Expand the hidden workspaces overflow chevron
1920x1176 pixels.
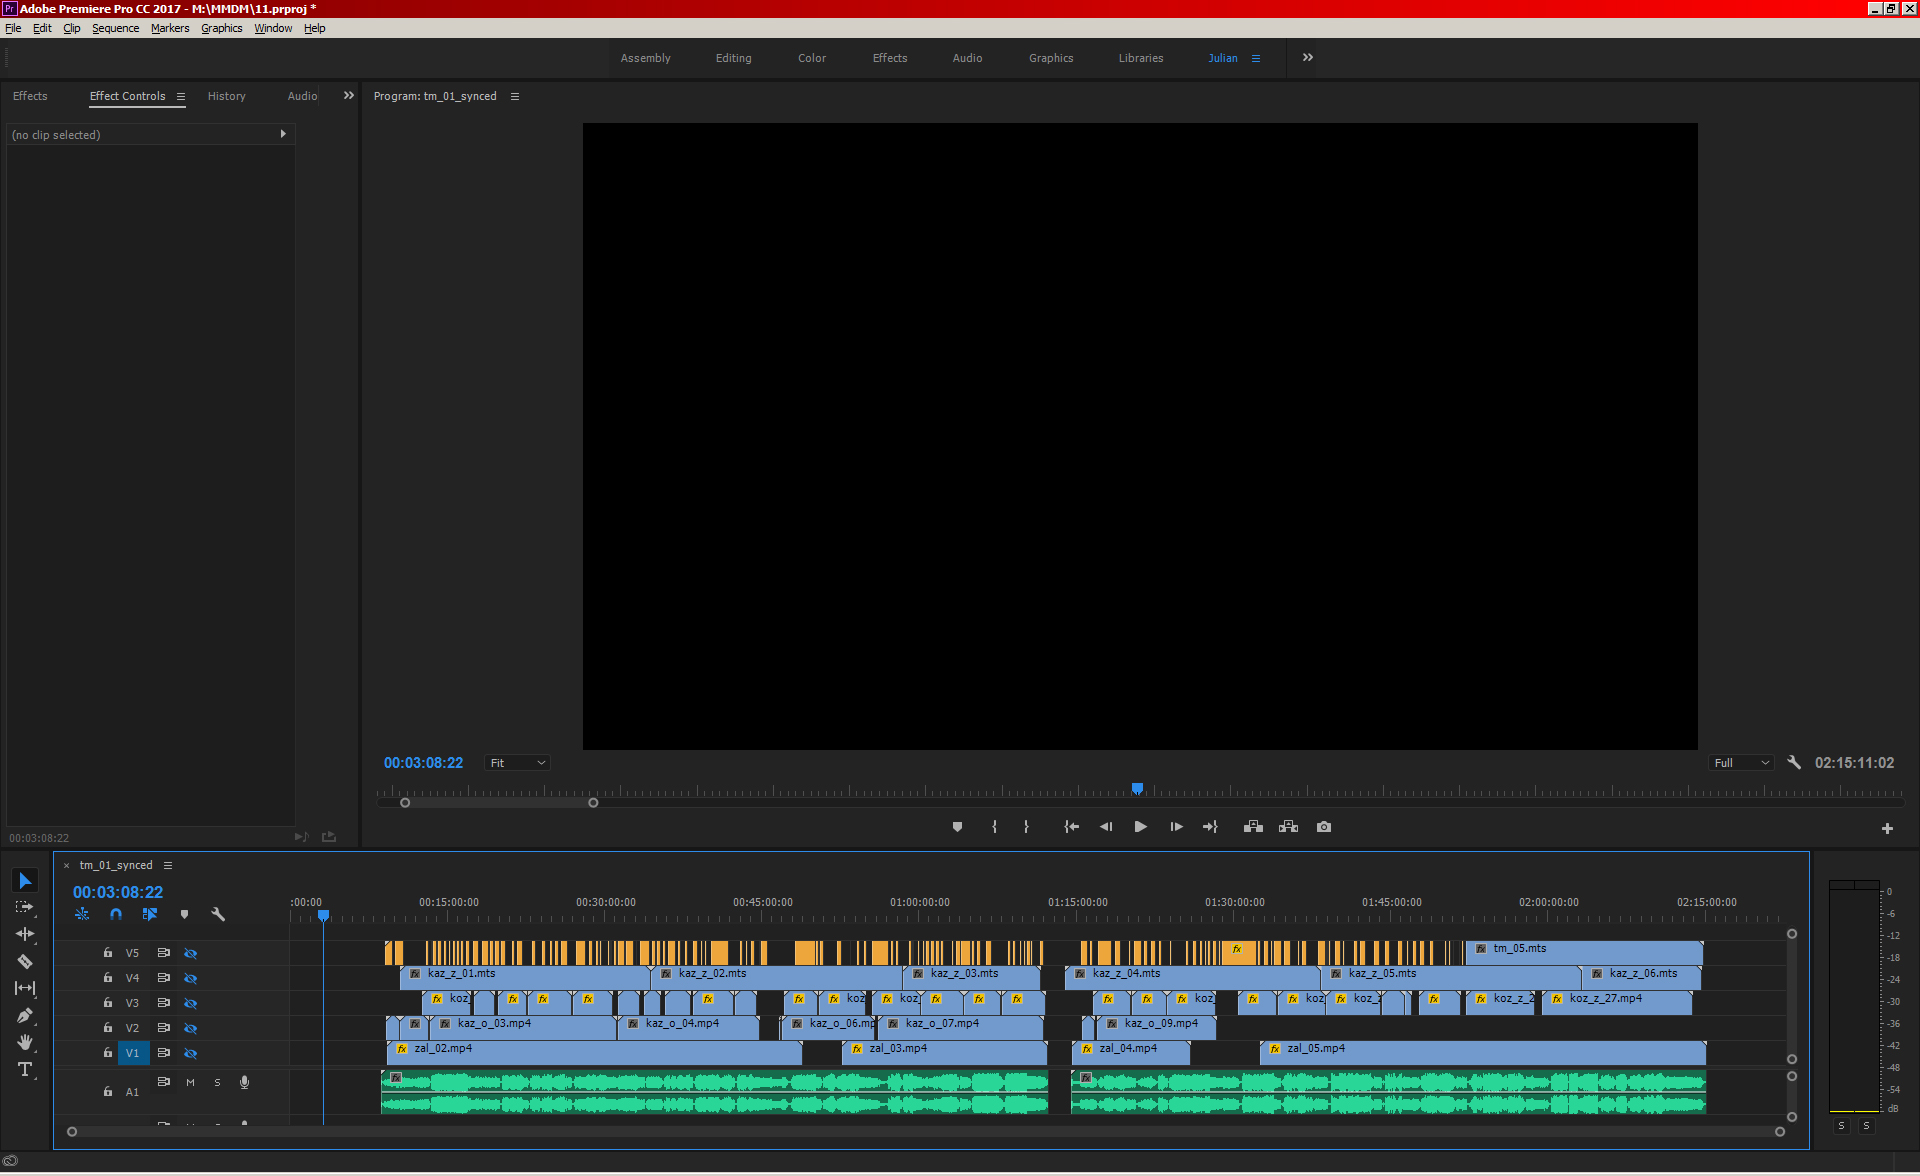tap(1308, 58)
